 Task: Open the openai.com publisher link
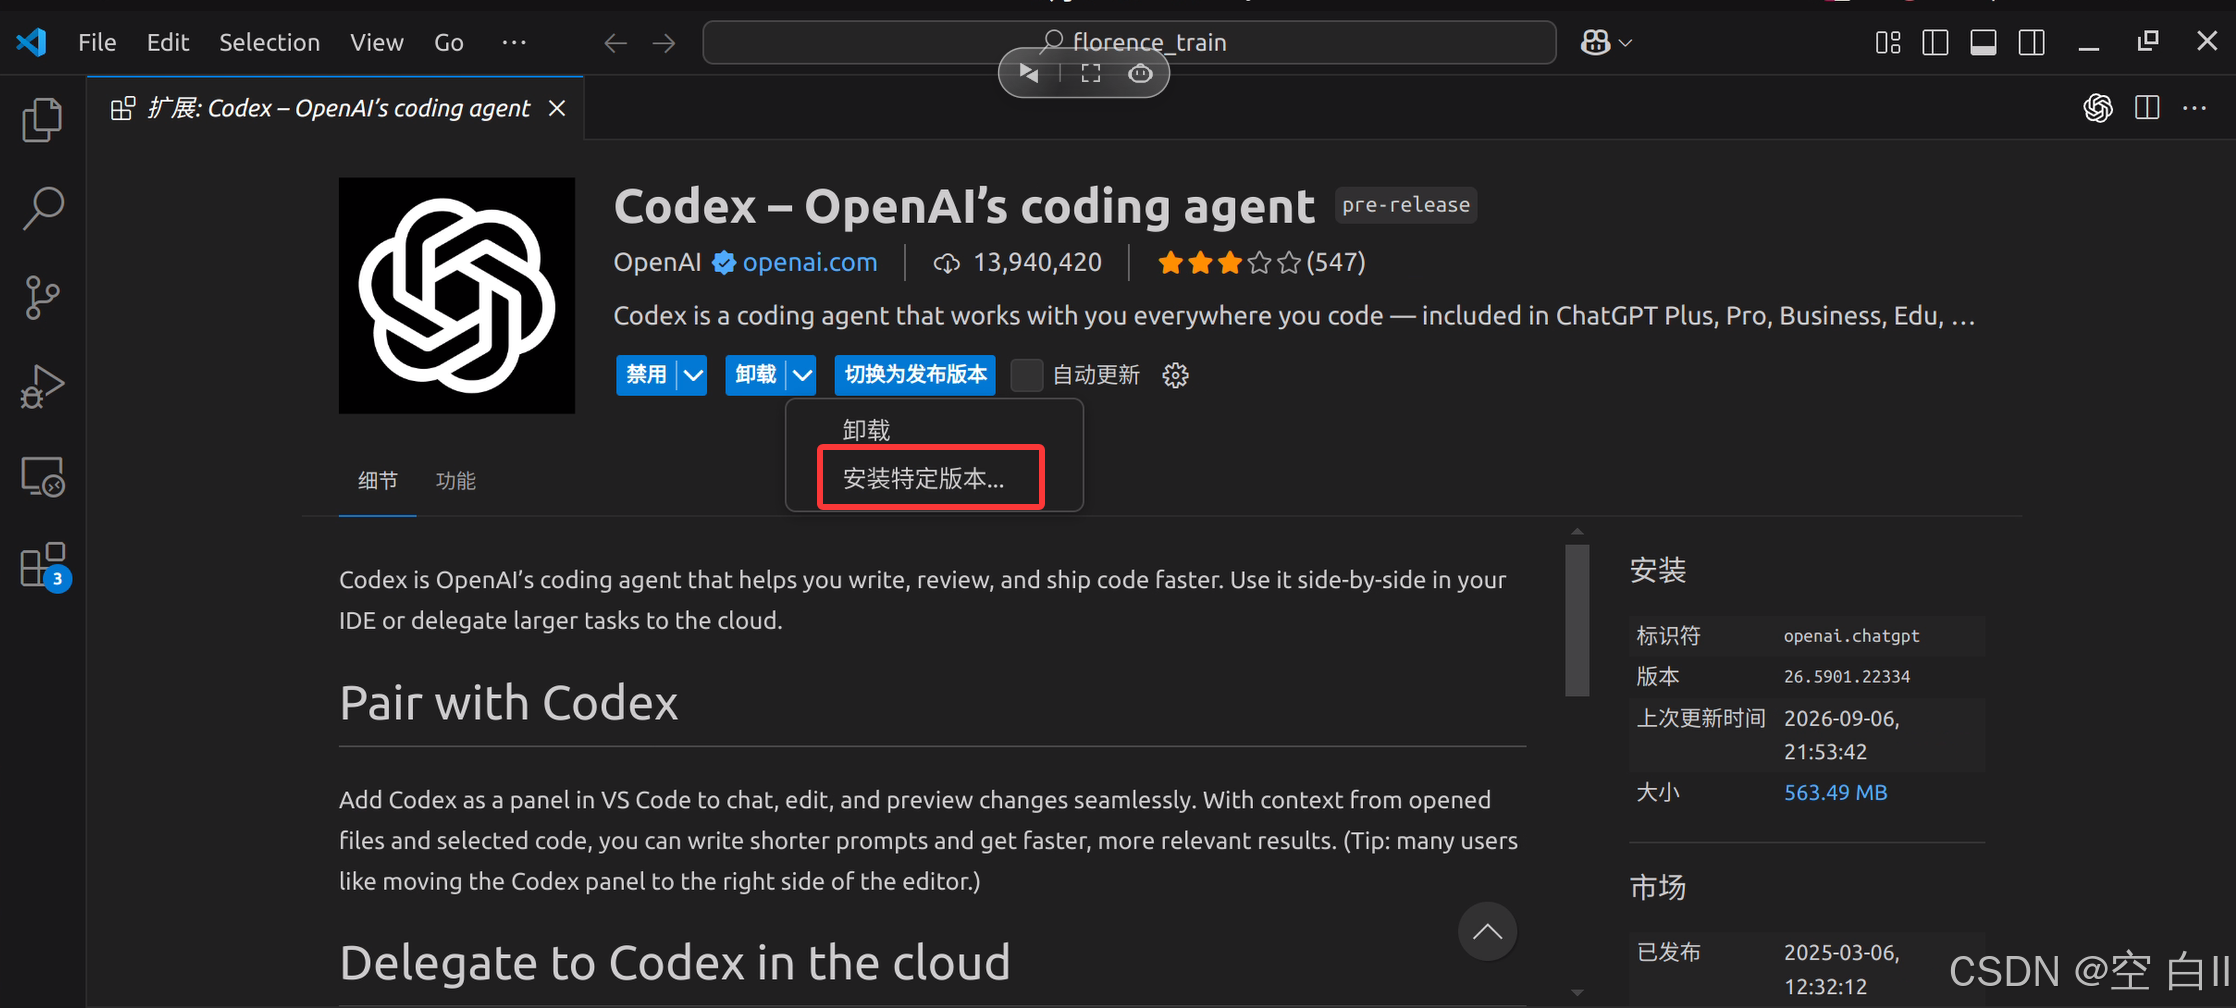coord(810,262)
